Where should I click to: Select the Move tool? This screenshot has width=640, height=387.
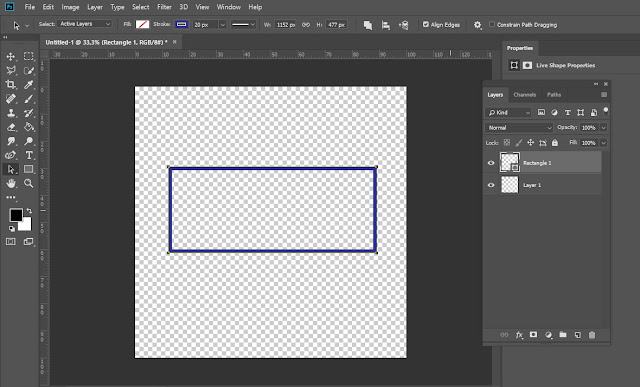[x=11, y=56]
